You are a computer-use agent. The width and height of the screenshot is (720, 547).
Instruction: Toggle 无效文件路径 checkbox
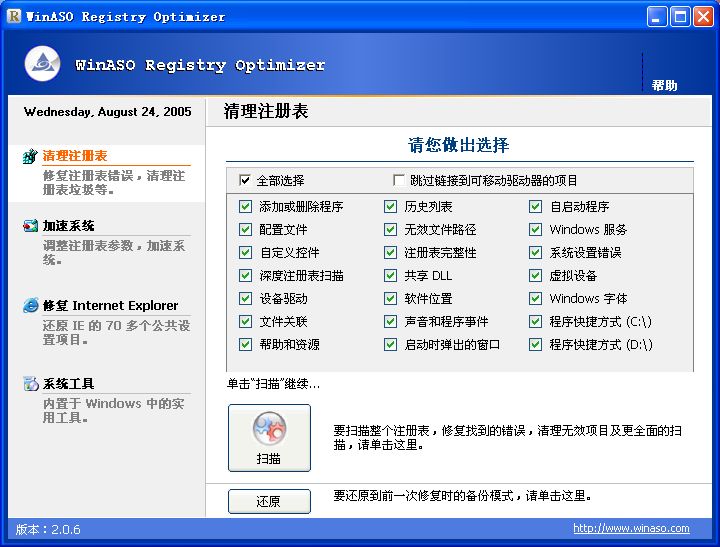[390, 230]
